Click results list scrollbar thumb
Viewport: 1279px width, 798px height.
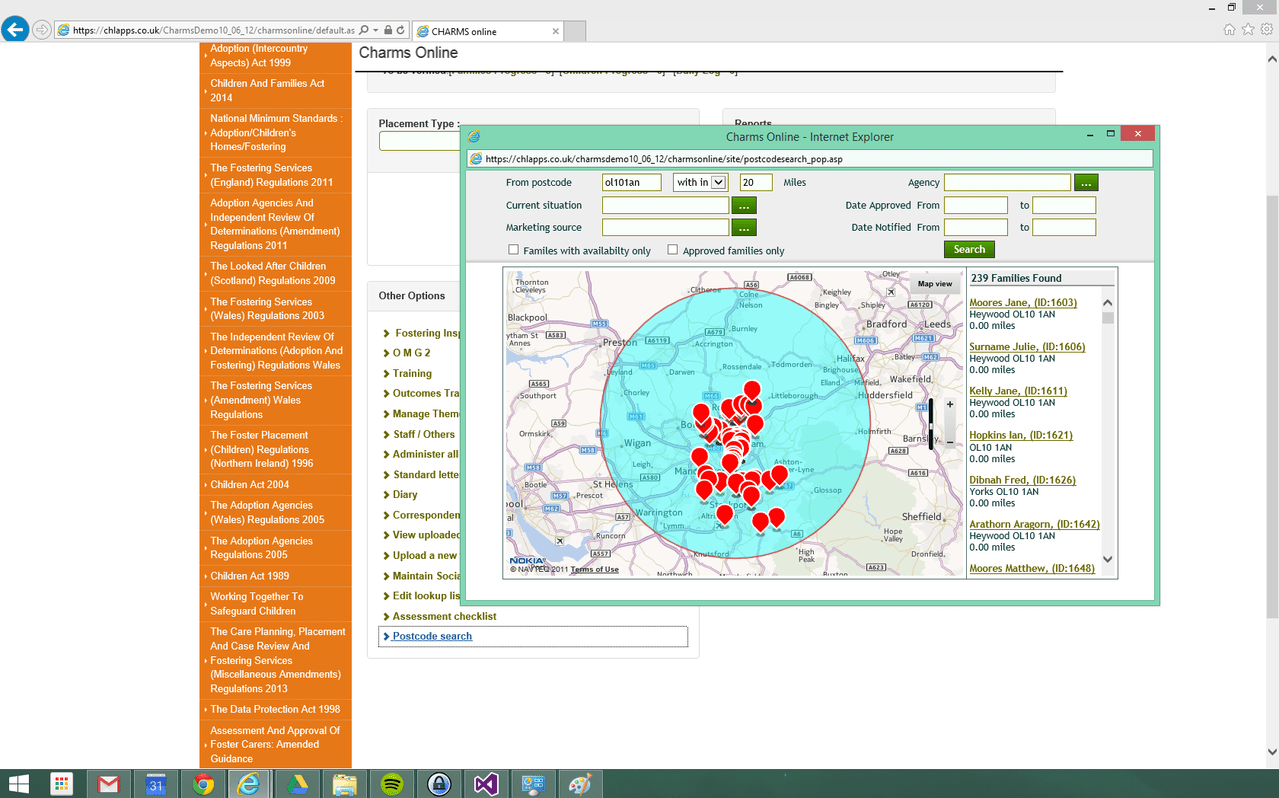point(1107,318)
